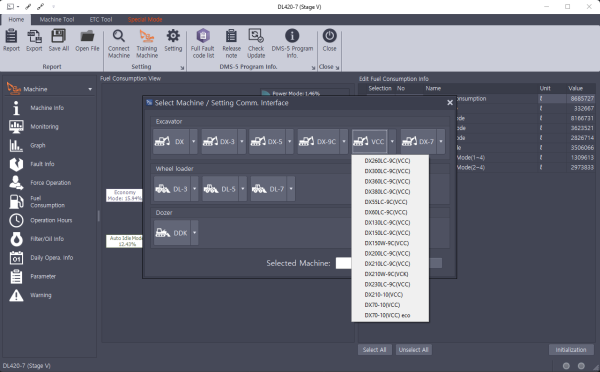This screenshot has width=600, height=372.
Task: Expand the Machine sidebar dropdown
Action: point(90,89)
